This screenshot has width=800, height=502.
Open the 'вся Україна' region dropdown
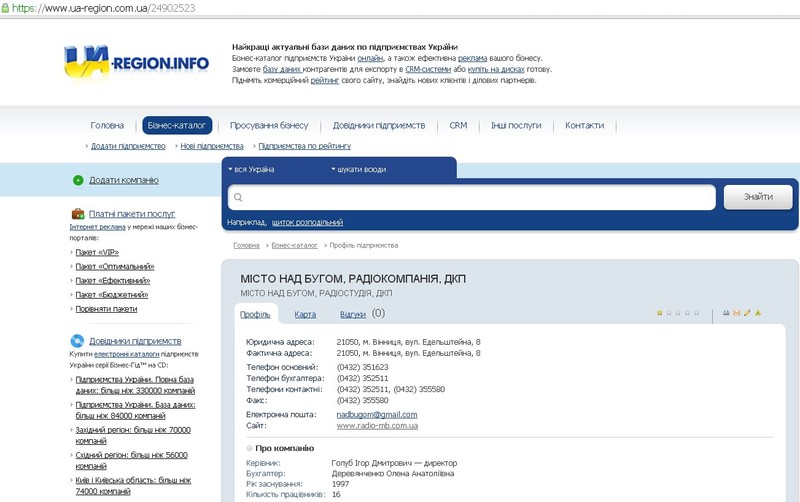coord(251,170)
